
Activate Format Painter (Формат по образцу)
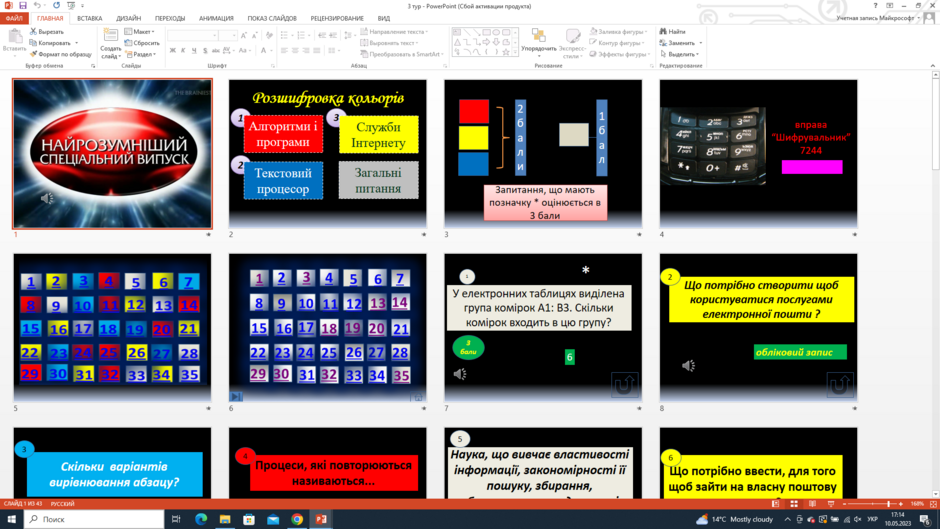(x=61, y=55)
